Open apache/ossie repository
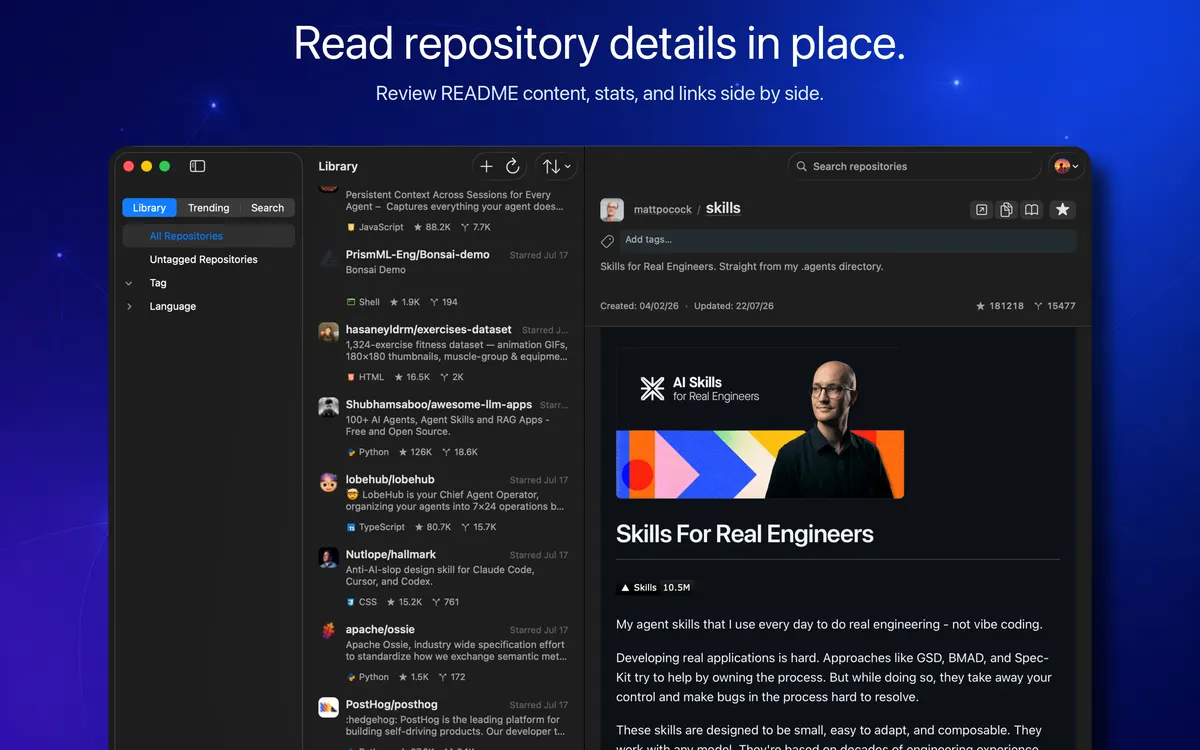Image resolution: width=1200 pixels, height=750 pixels. click(x=380, y=629)
